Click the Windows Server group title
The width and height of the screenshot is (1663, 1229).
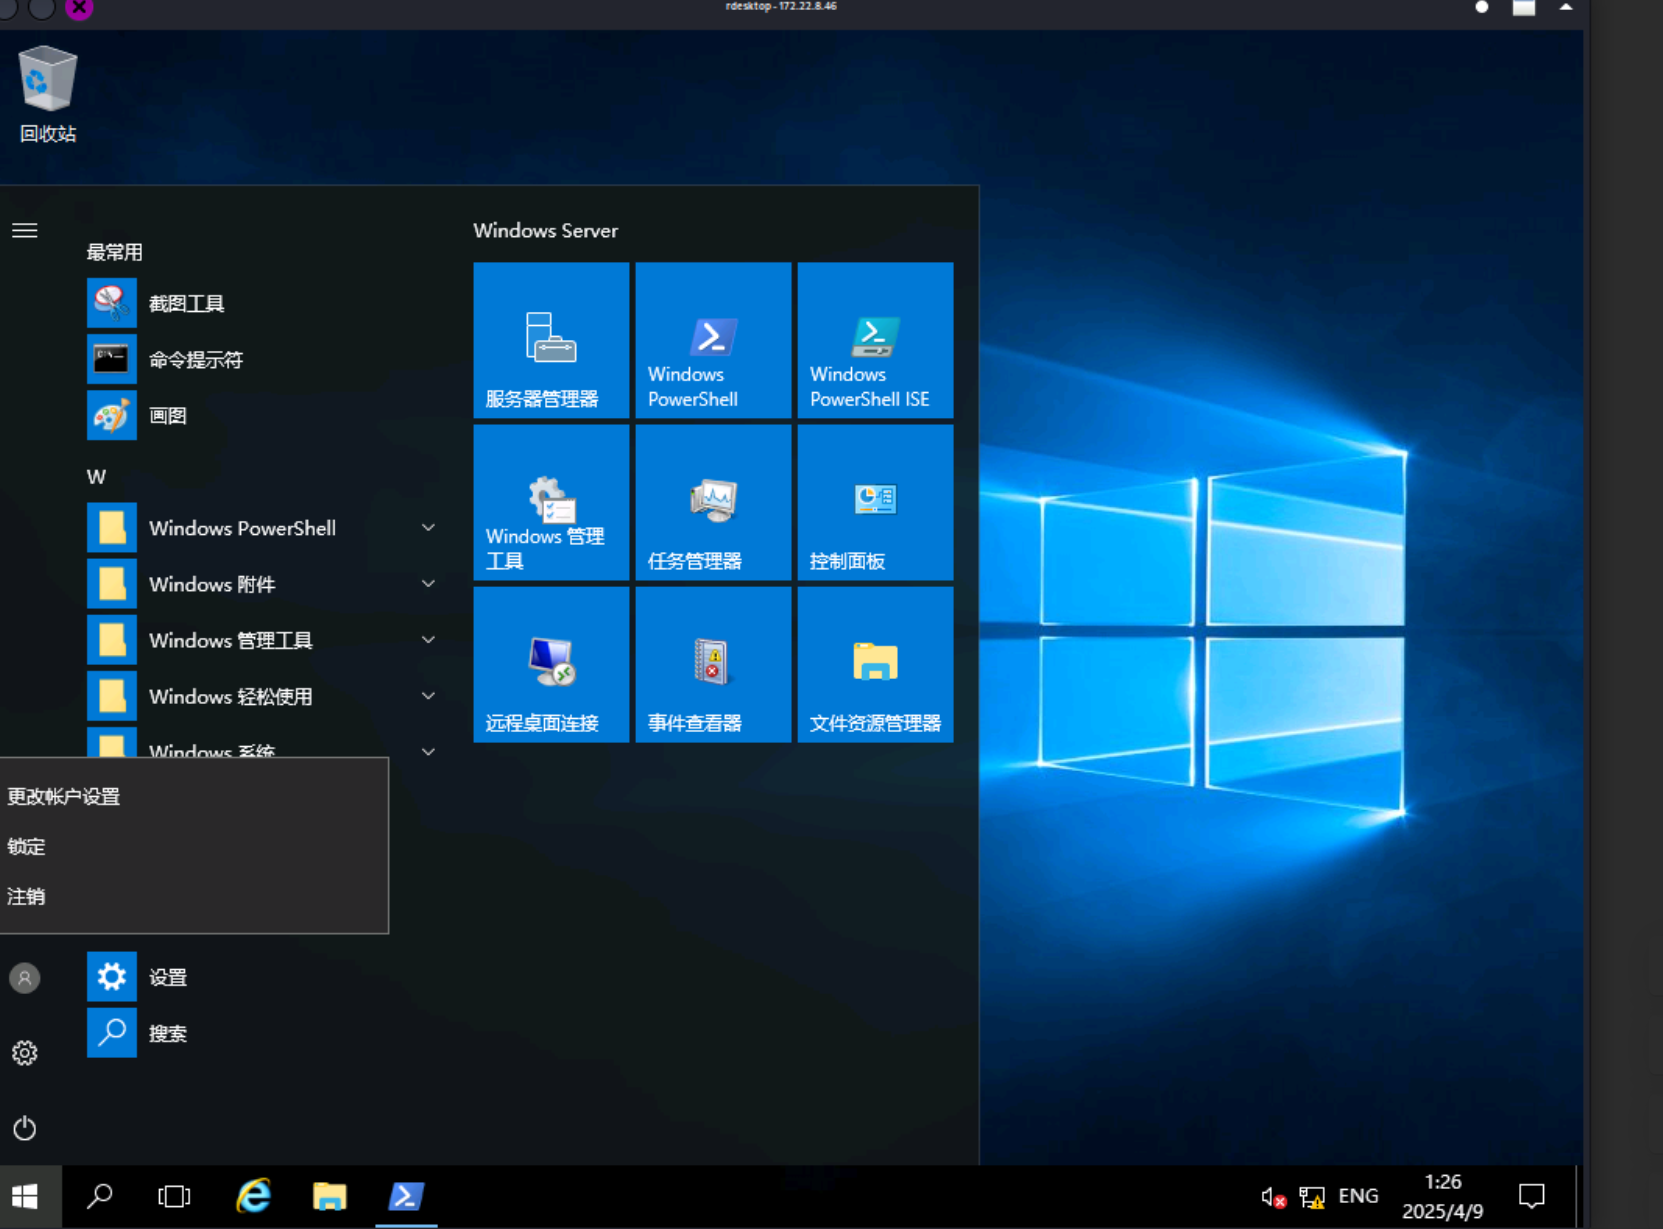[545, 231]
